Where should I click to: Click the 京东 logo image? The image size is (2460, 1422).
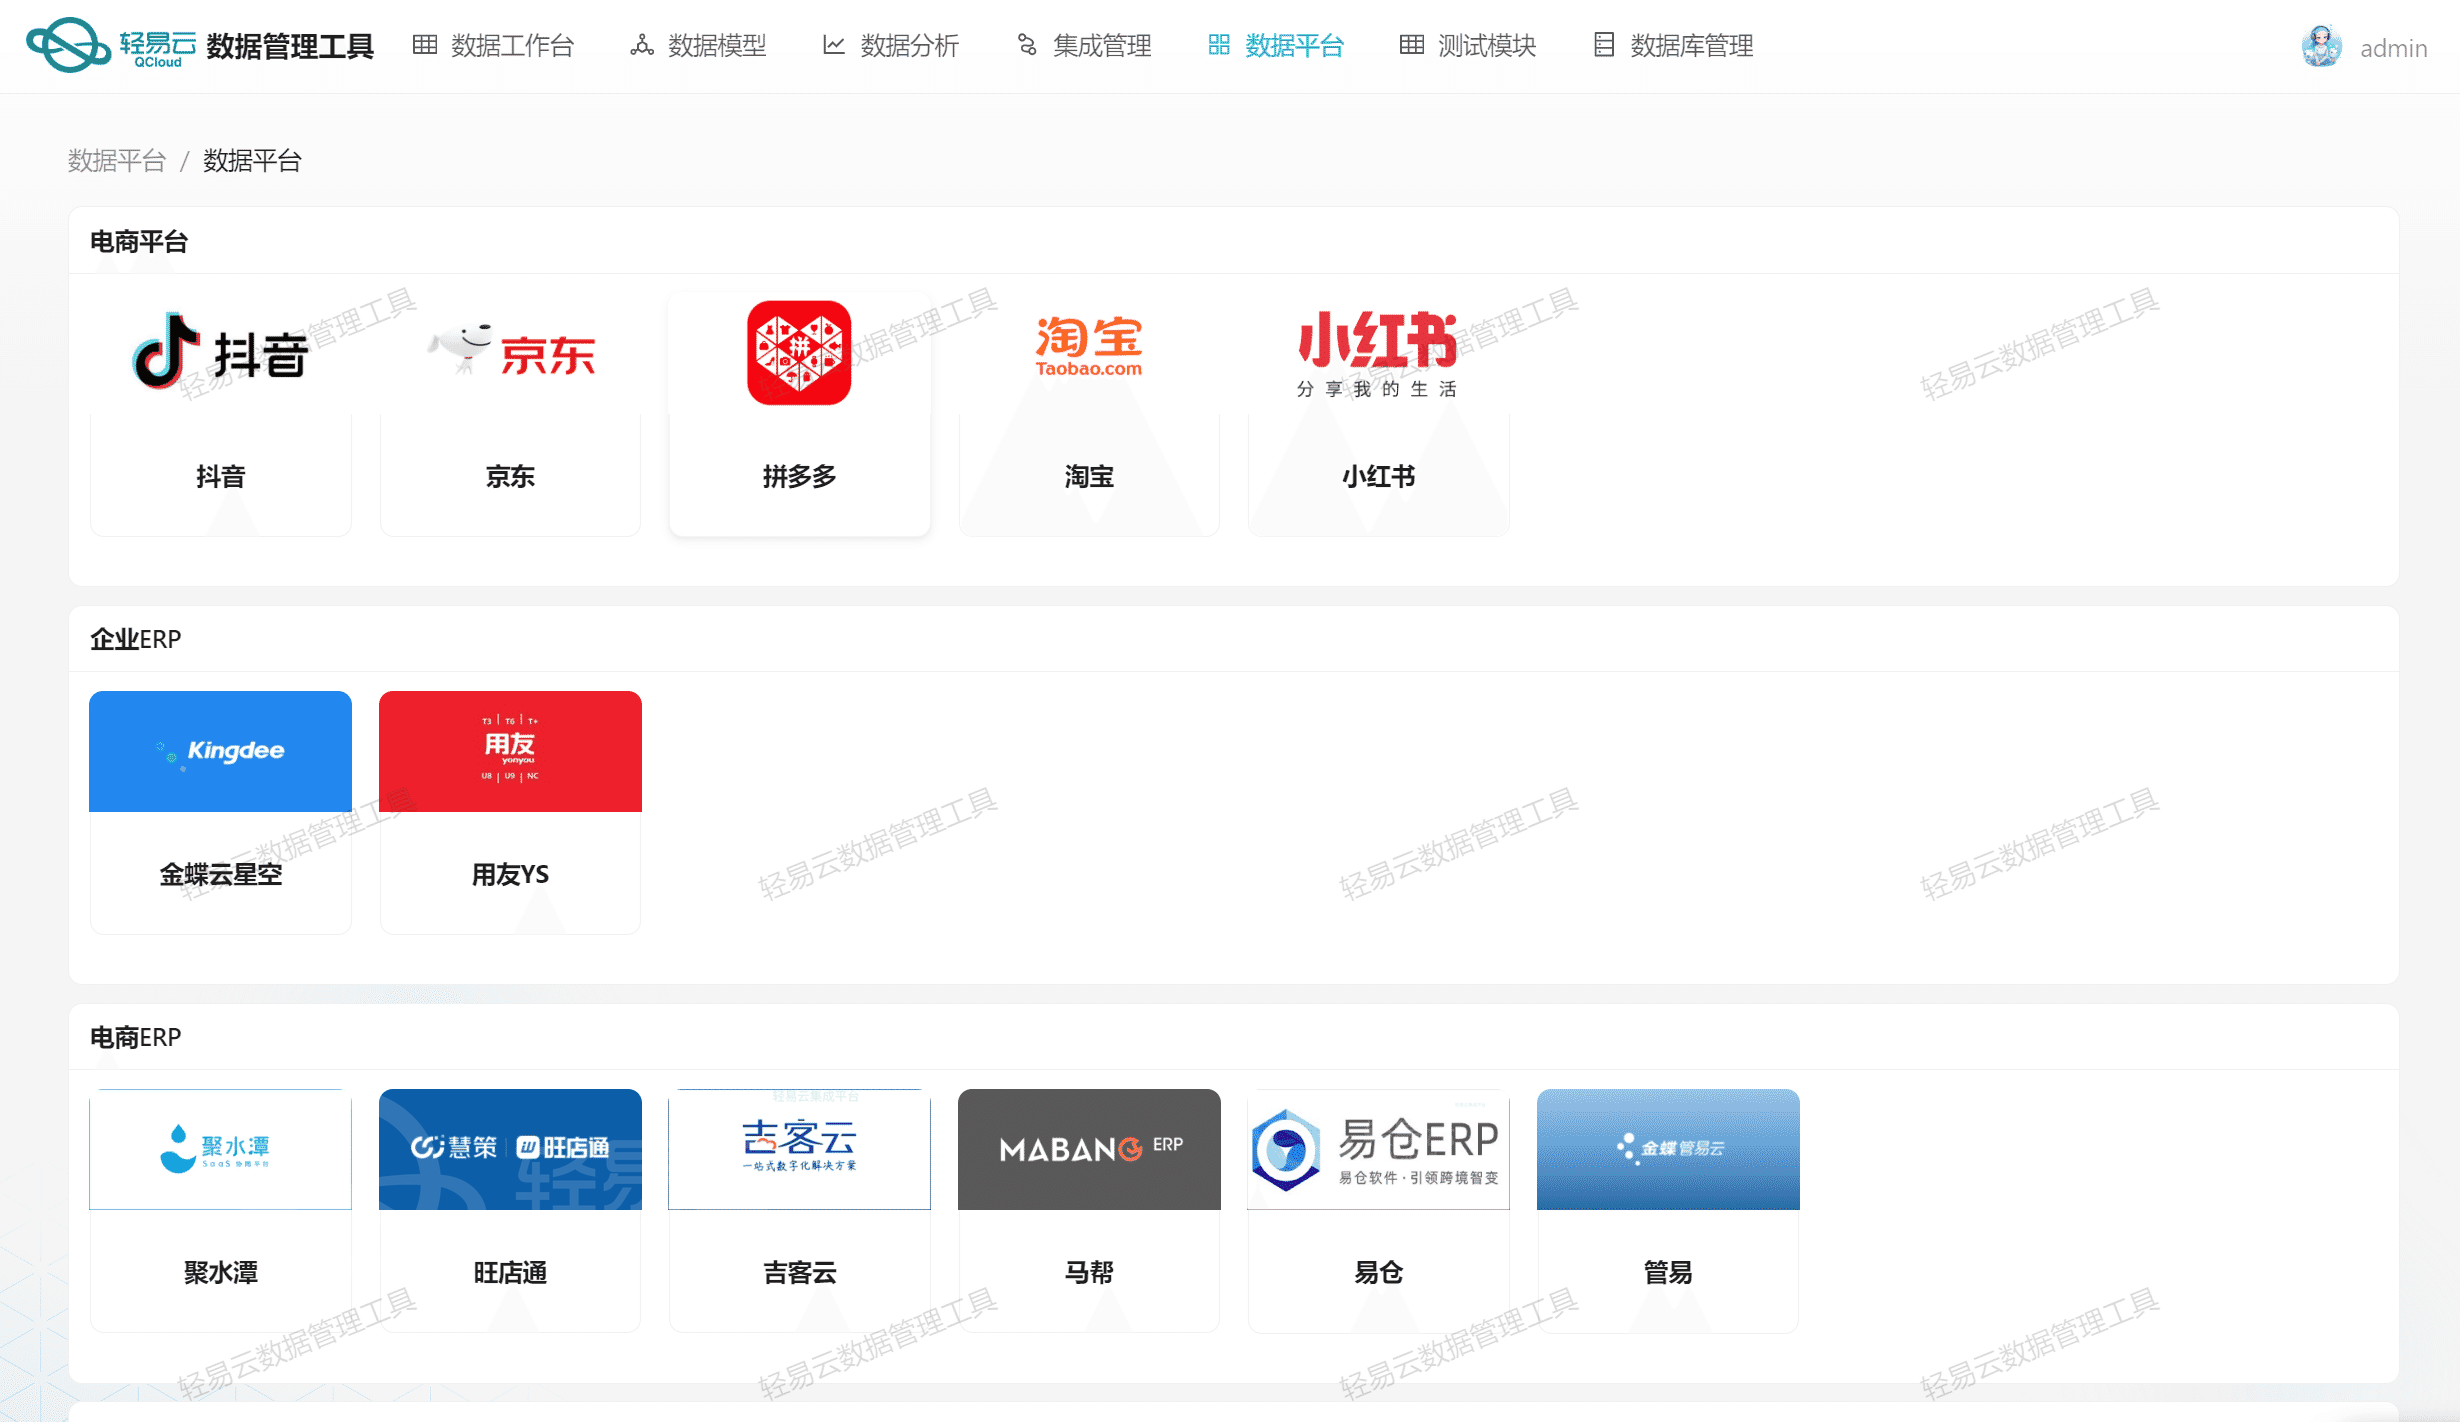tap(511, 351)
